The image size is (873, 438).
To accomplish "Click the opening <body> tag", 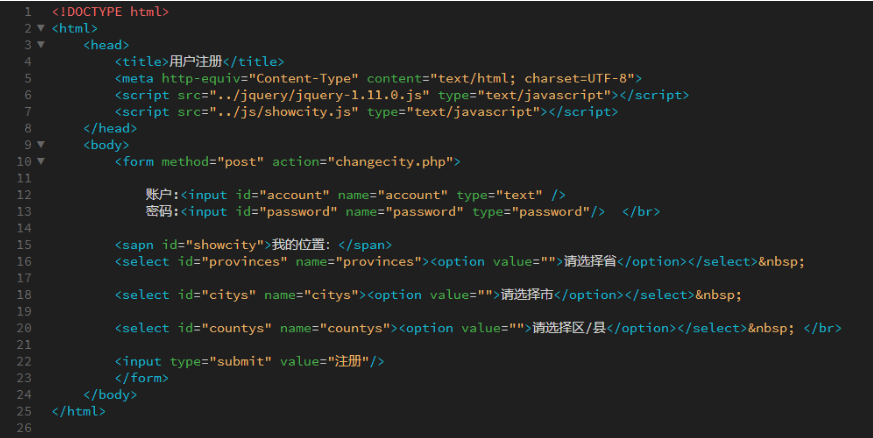I will 106,145.
